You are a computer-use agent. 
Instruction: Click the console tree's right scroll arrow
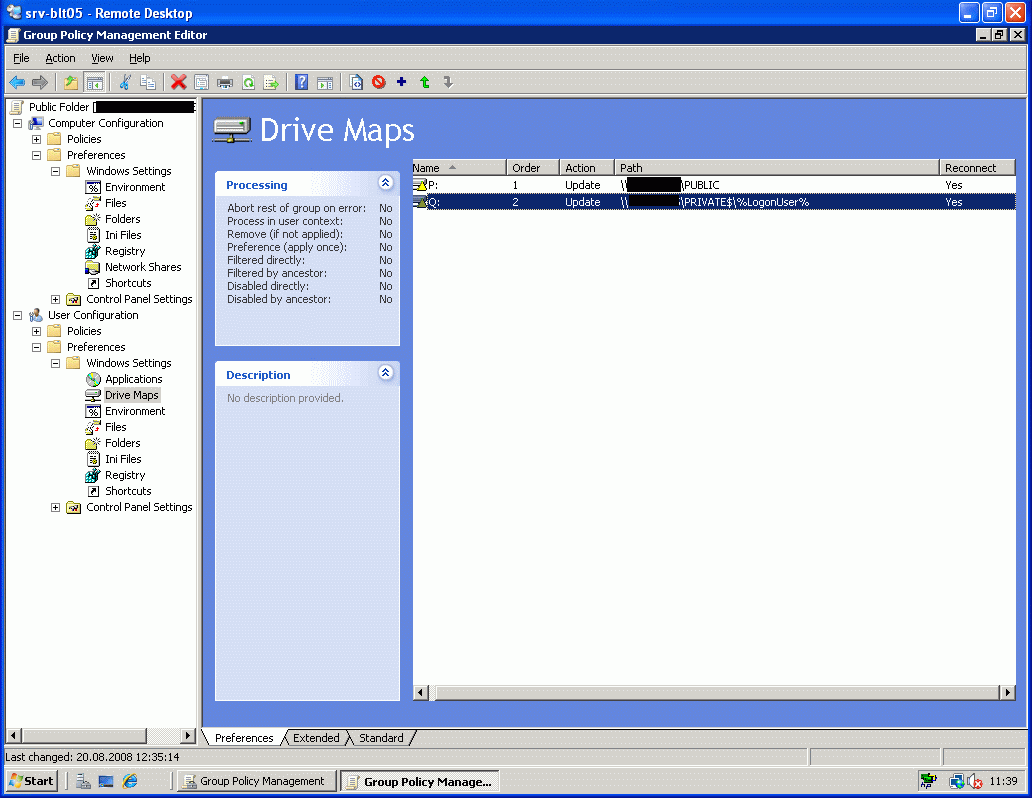(188, 735)
